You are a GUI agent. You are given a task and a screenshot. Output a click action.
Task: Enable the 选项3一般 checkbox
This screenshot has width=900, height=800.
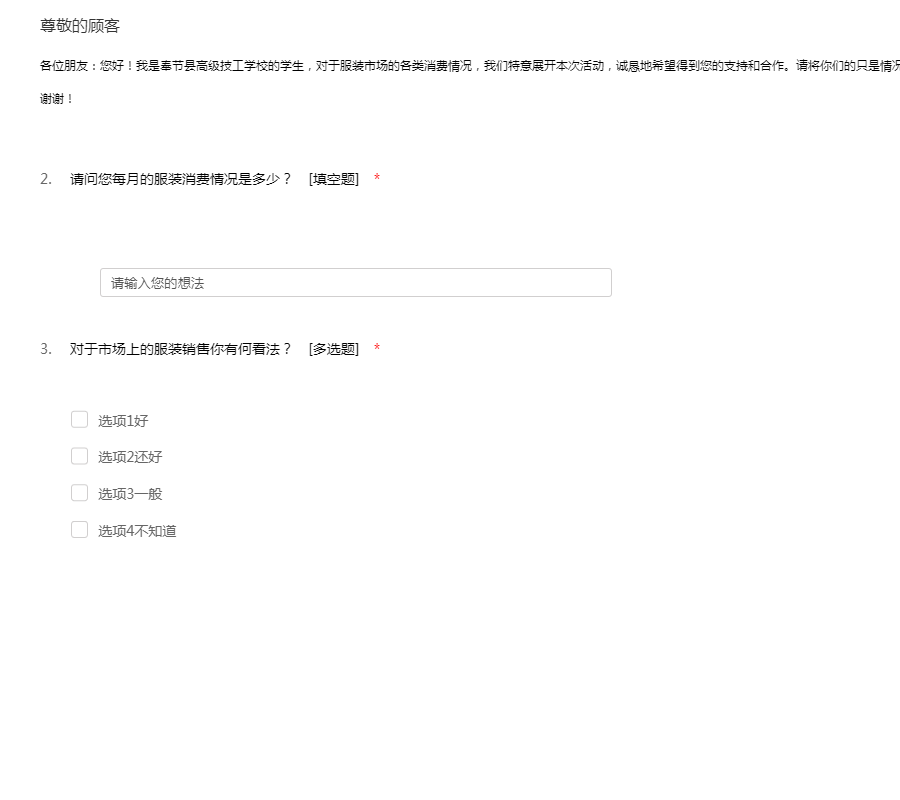80,493
